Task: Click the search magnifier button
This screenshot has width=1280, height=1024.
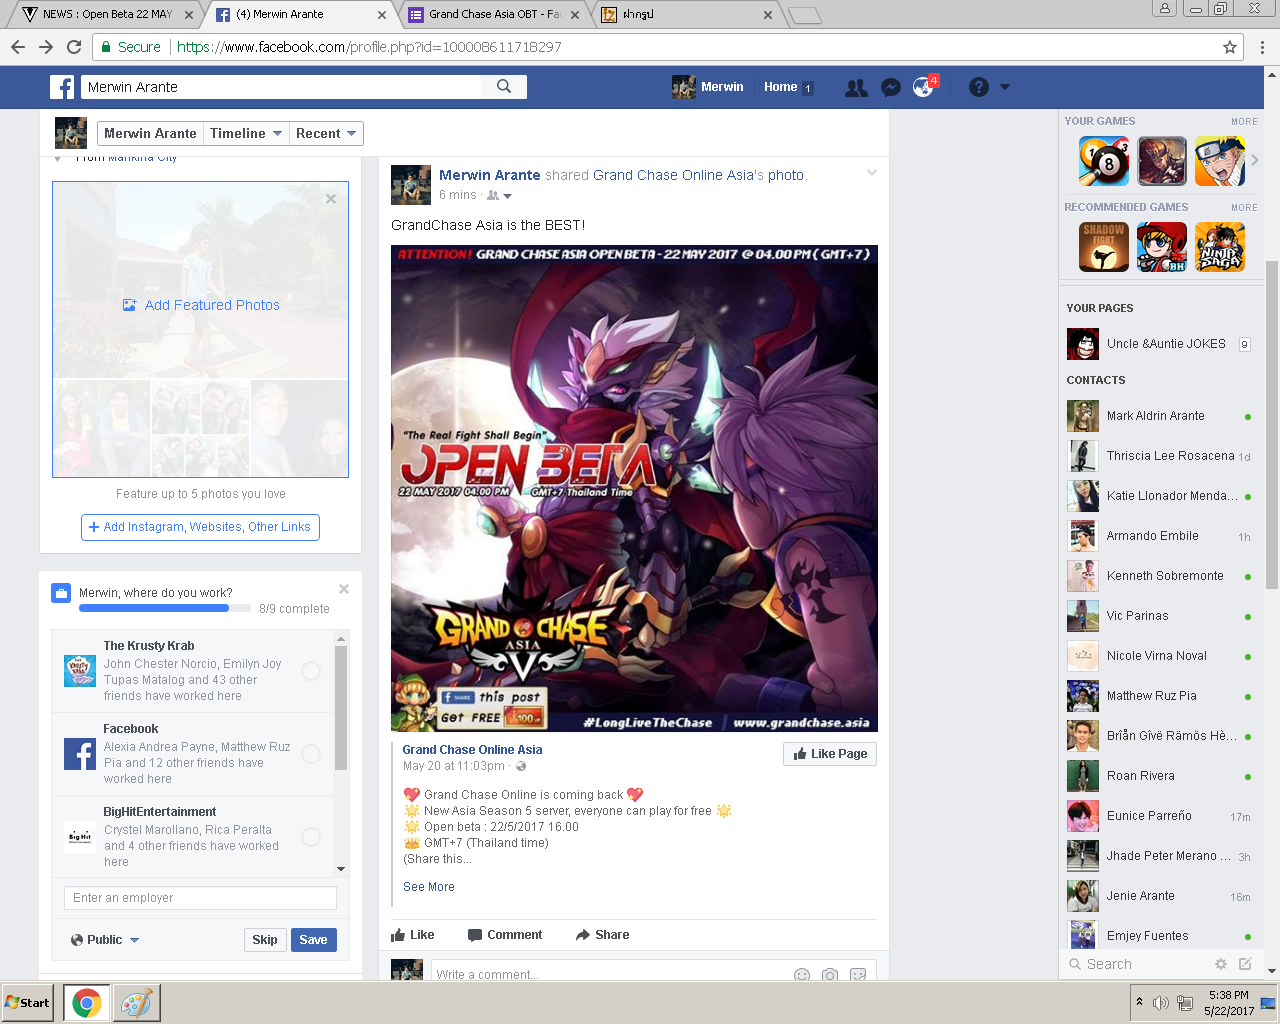Action: click(x=504, y=87)
